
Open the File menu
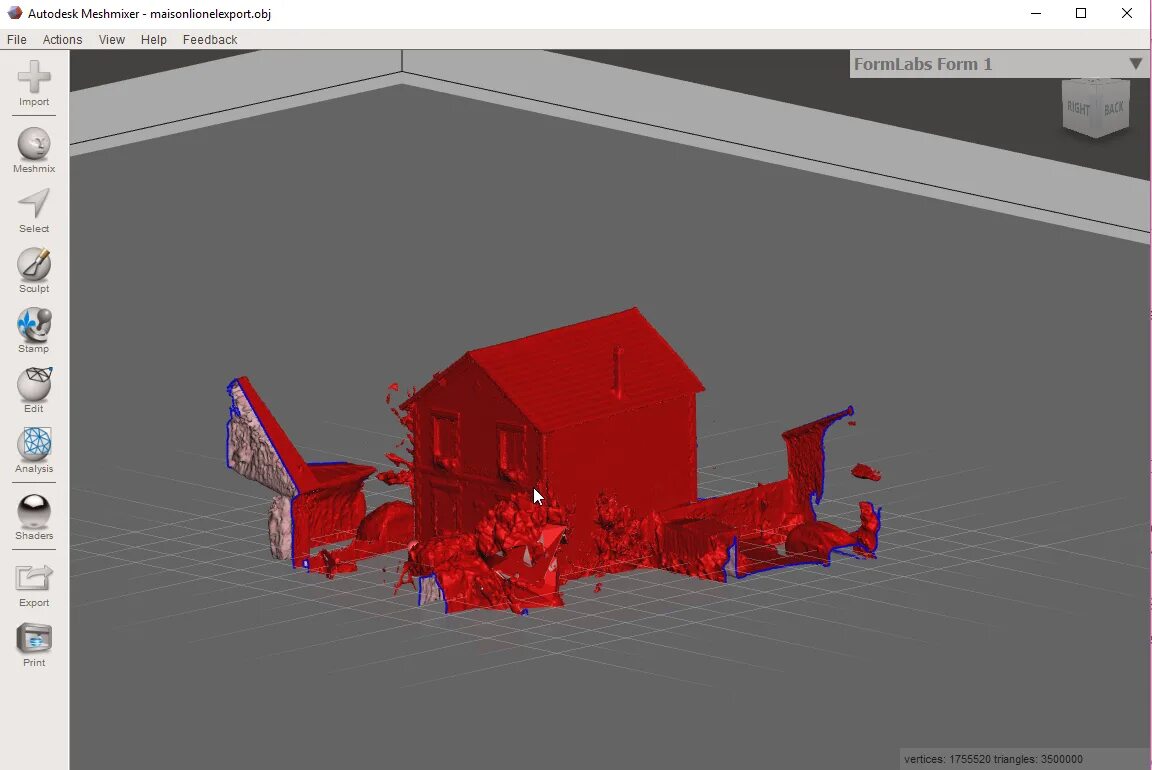16,40
